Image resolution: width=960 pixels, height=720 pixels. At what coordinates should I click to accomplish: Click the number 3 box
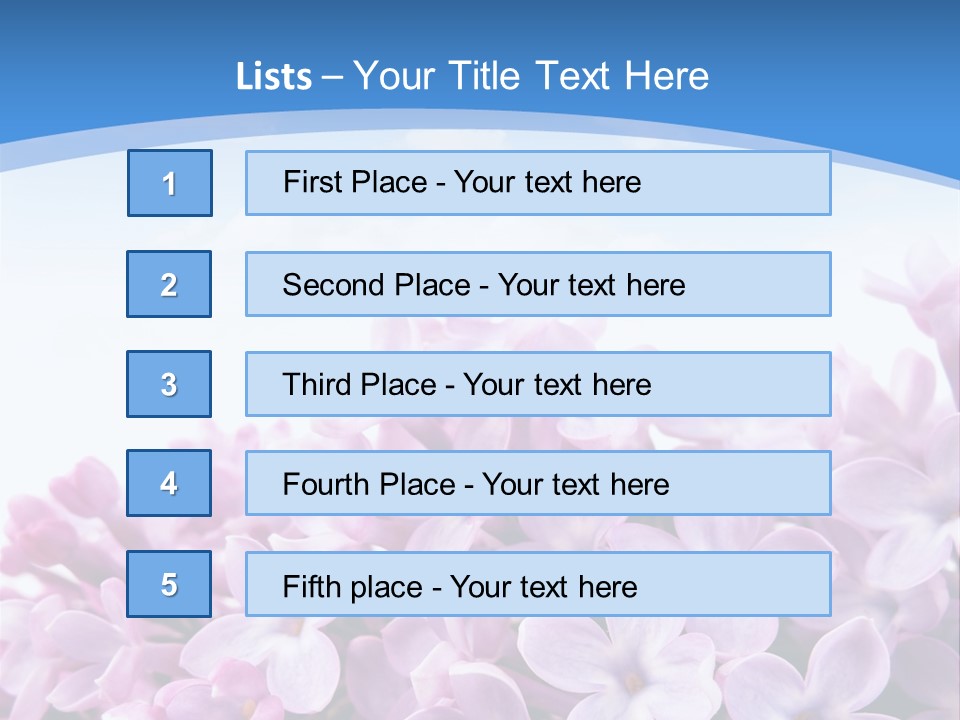pos(169,384)
